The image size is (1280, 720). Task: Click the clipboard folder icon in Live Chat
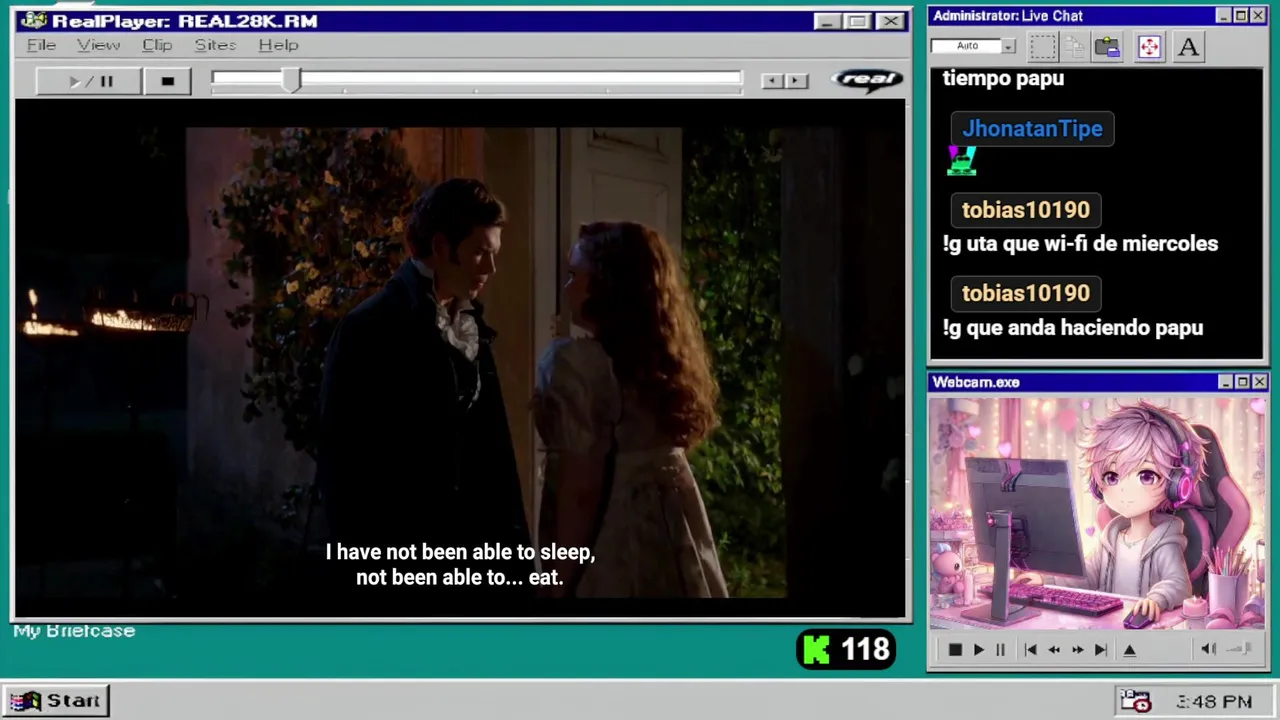[x=1107, y=46]
